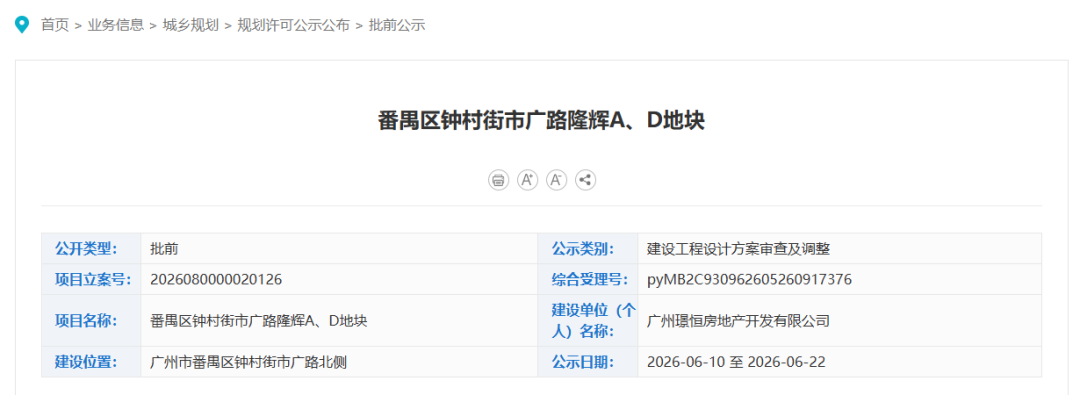Select the value 批前
The height and width of the screenshot is (395, 1080).
click(x=164, y=249)
